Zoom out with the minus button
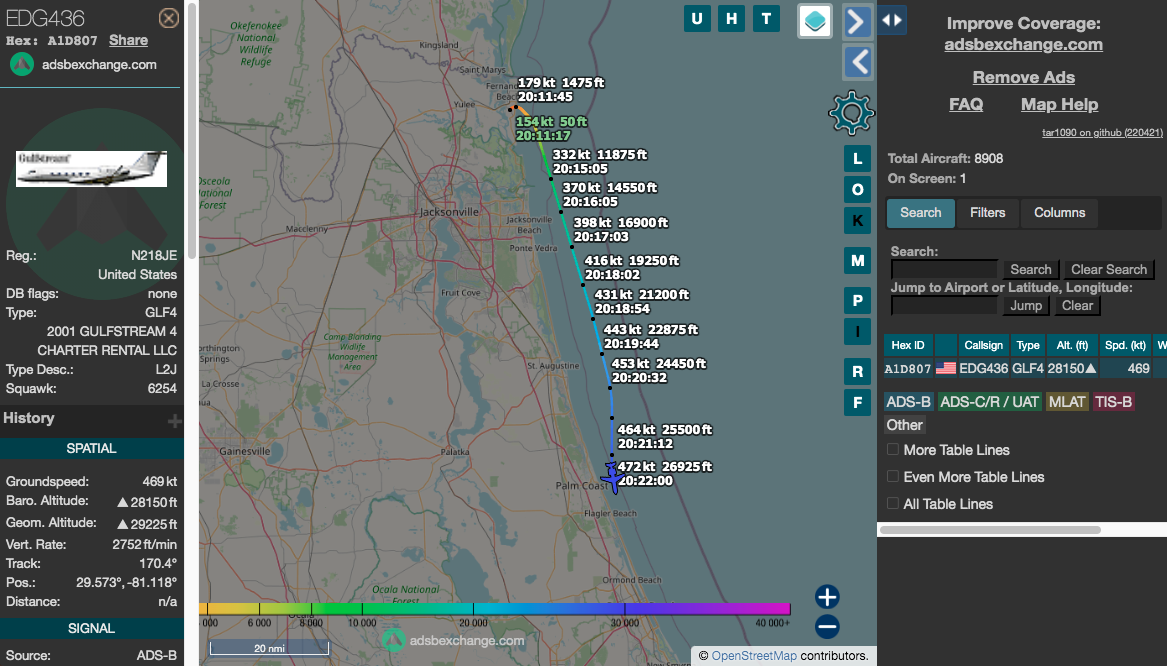This screenshot has width=1167, height=666. coord(827,627)
